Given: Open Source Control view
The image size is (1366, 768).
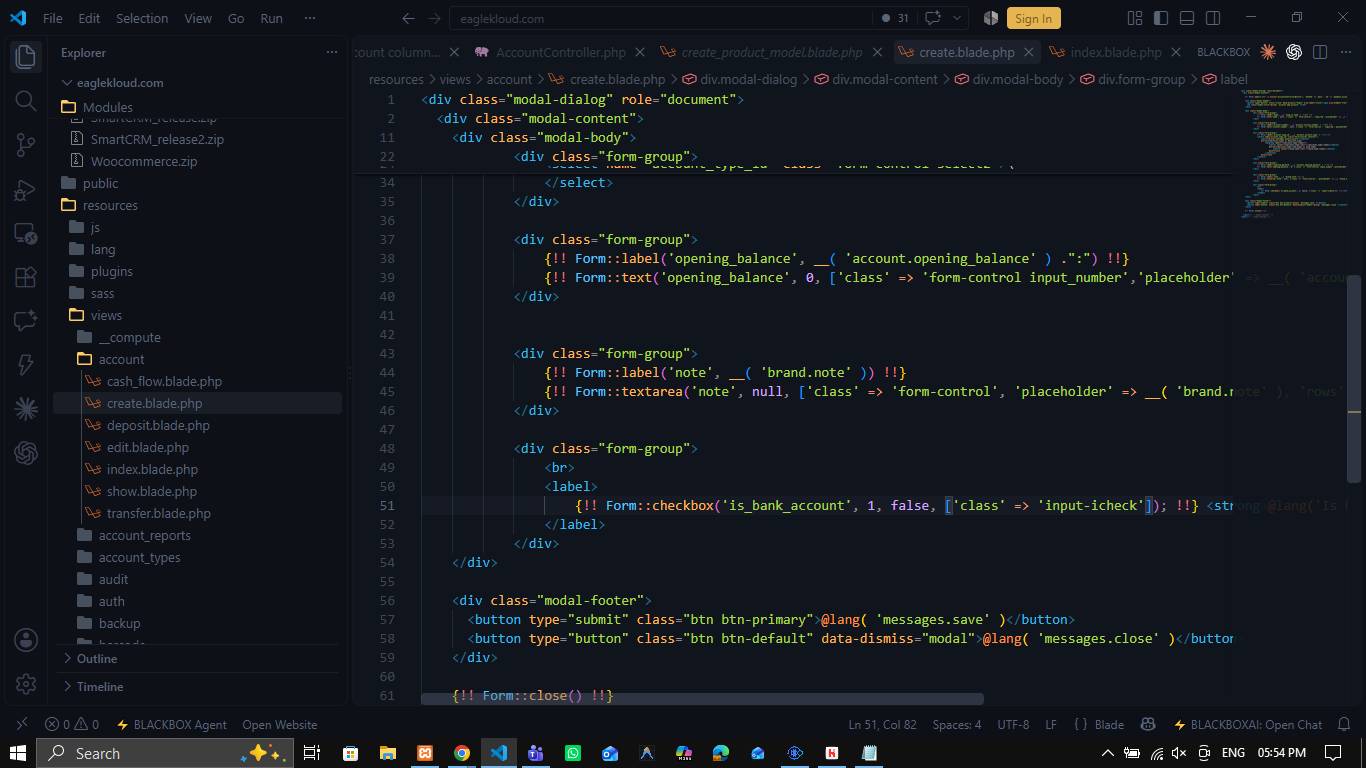Looking at the screenshot, I should 26,145.
